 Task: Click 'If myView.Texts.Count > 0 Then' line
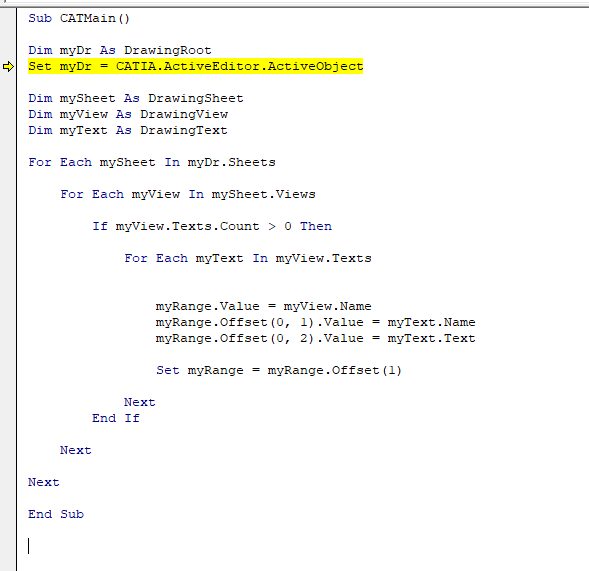click(212, 226)
